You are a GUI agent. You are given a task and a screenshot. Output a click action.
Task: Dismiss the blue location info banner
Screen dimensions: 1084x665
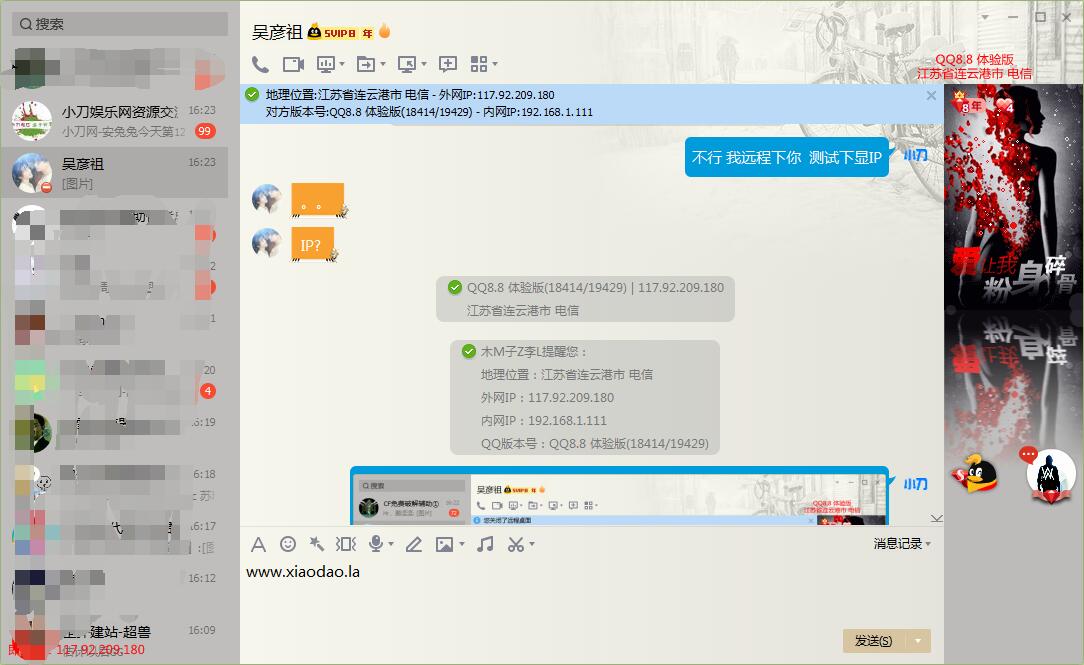931,95
